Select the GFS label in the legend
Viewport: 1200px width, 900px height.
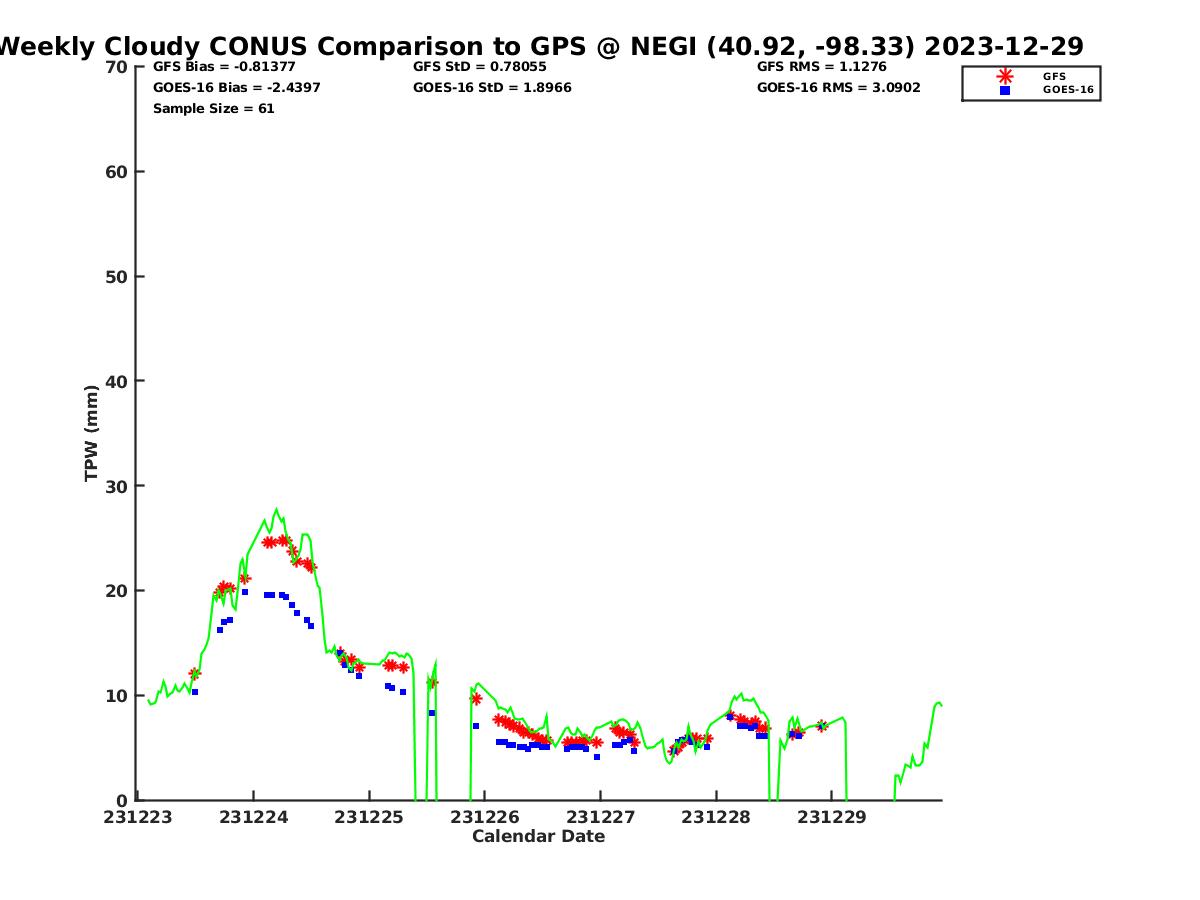tap(1054, 76)
